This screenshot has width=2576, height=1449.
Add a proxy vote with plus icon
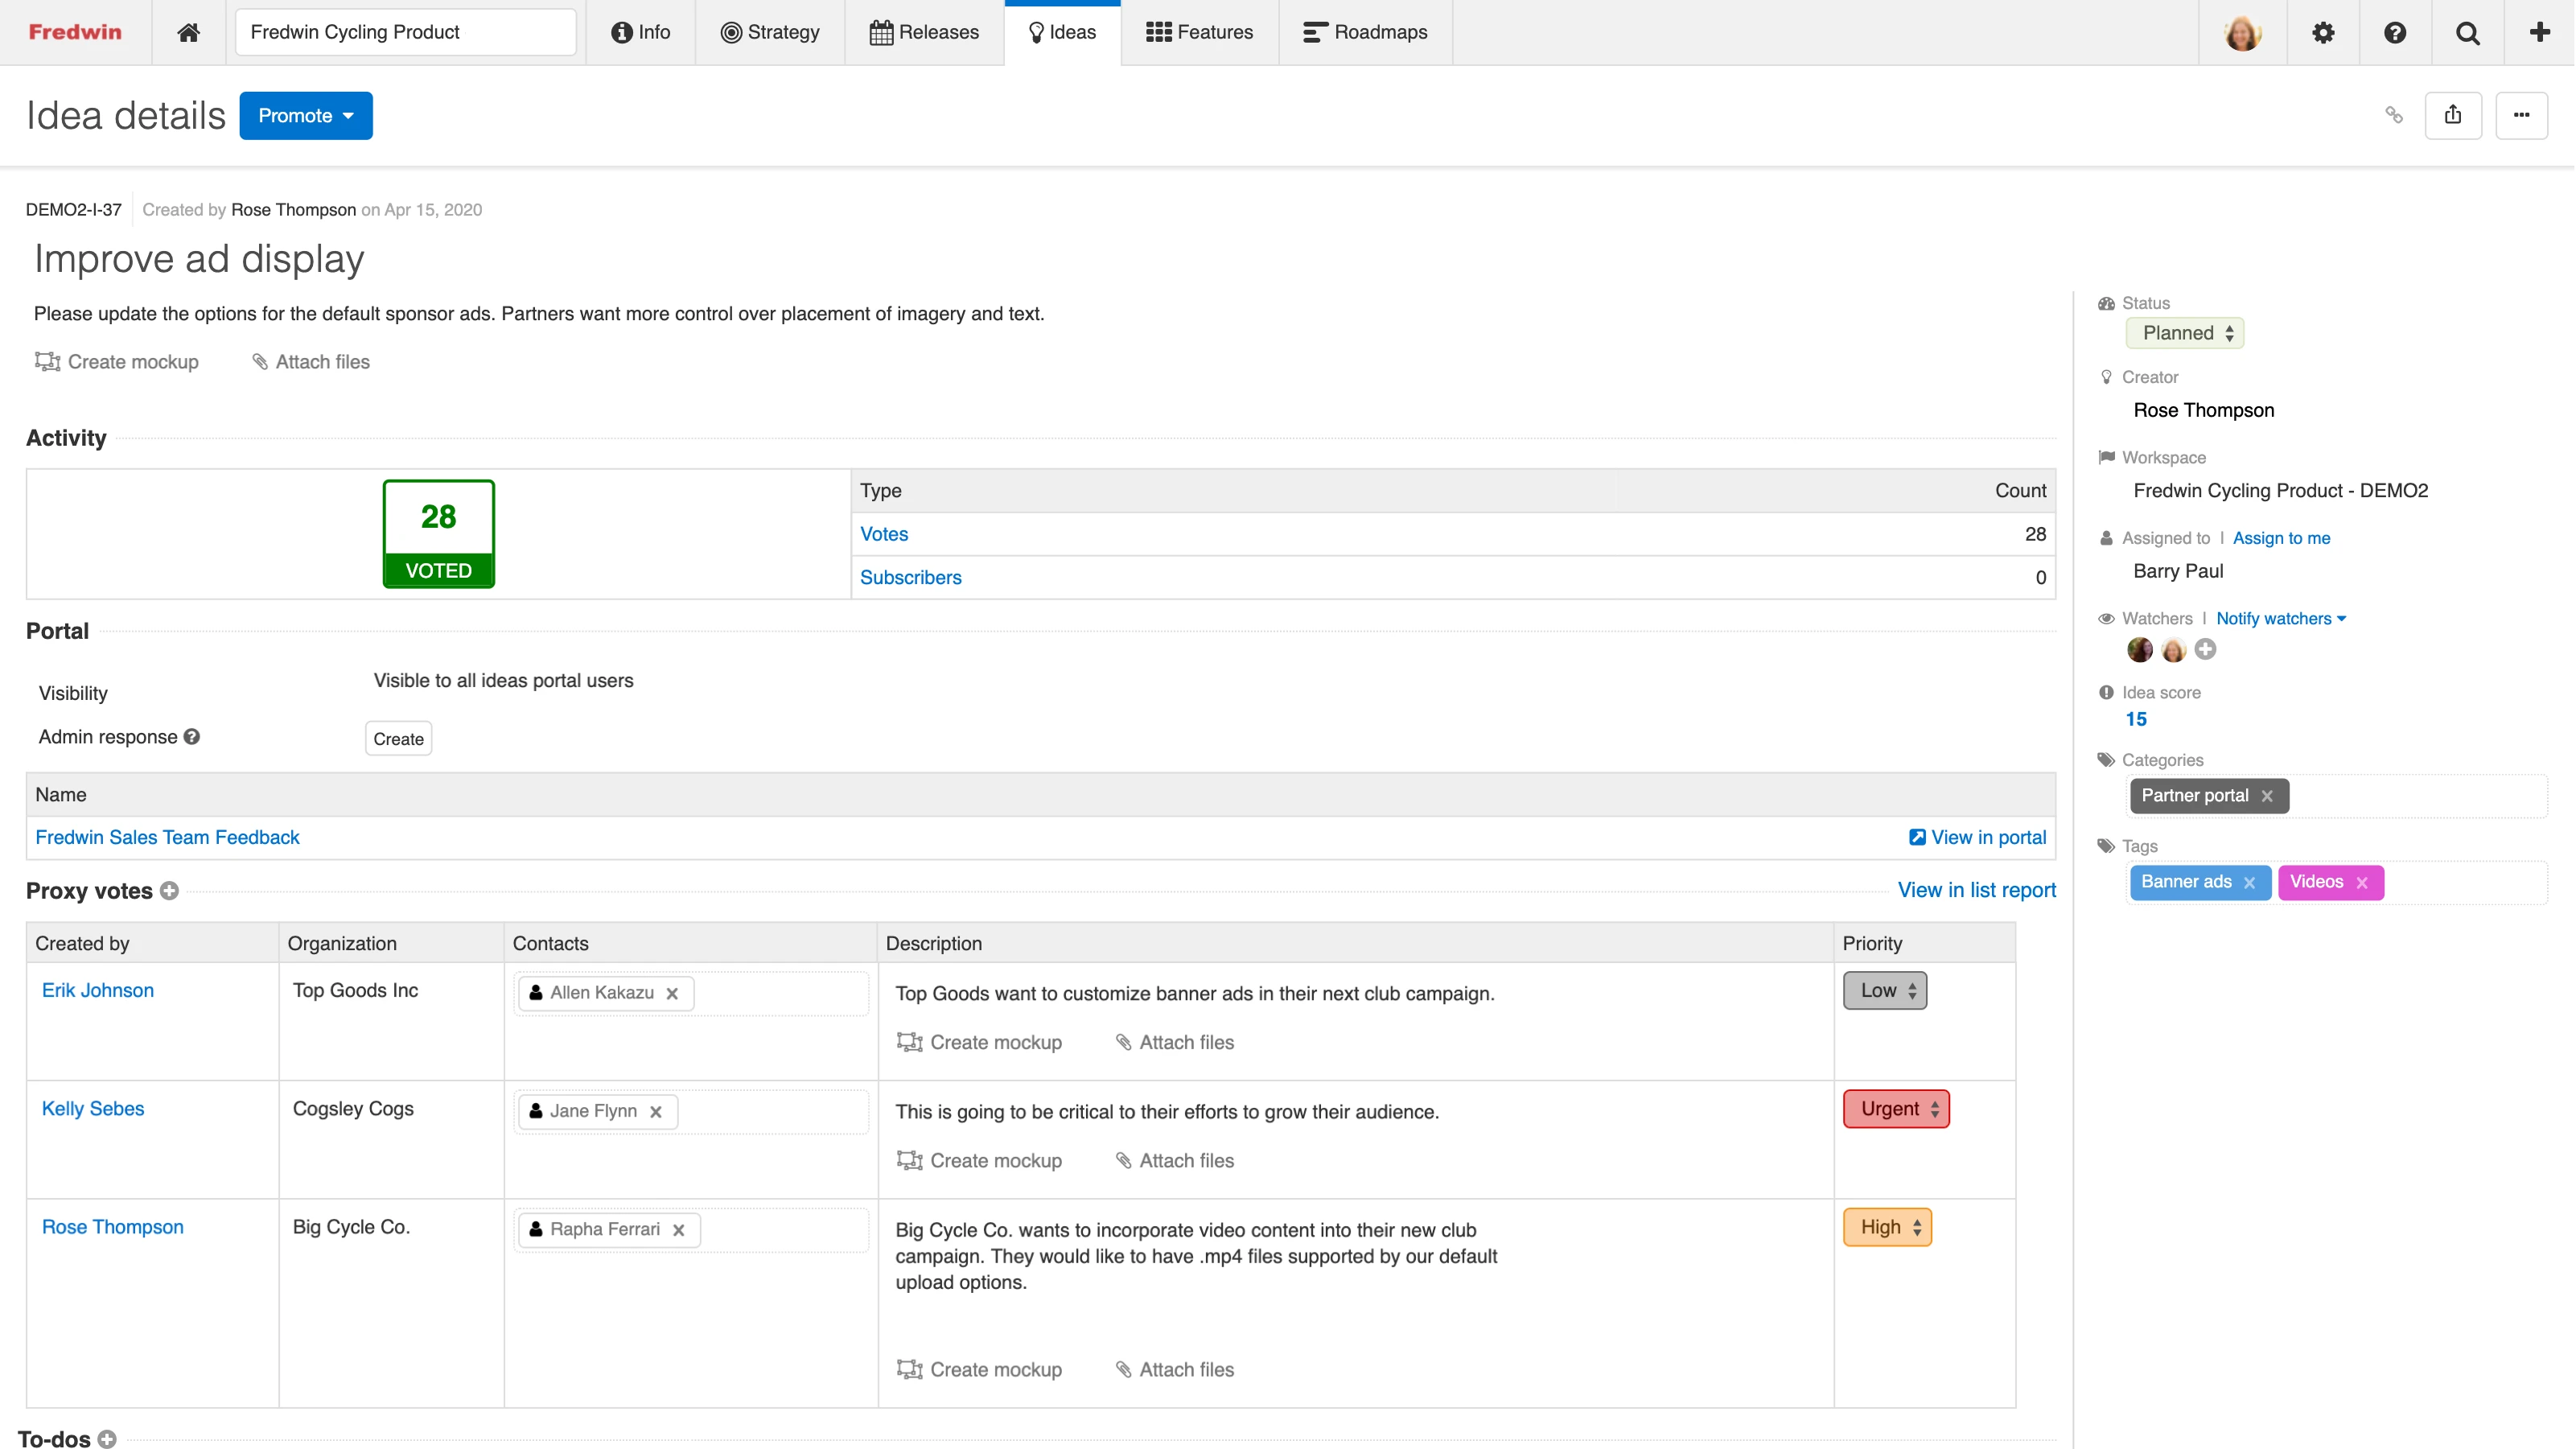169,890
